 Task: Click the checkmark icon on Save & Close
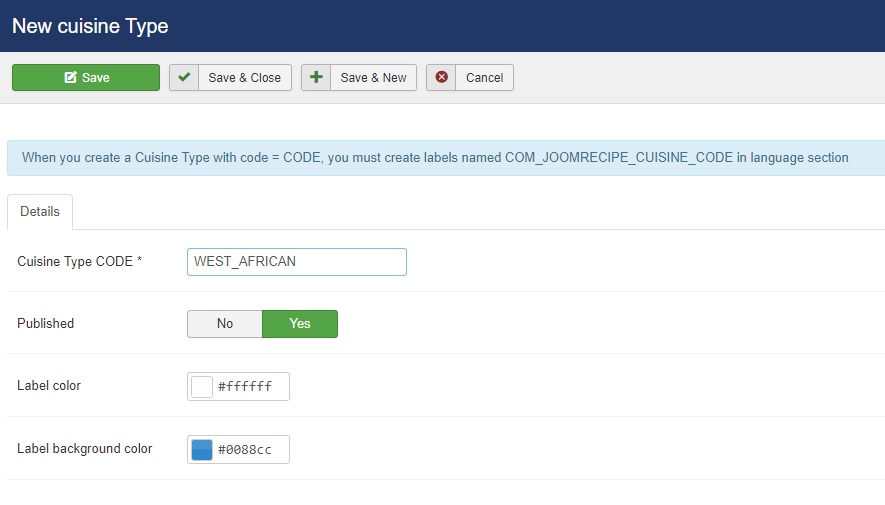coord(184,77)
